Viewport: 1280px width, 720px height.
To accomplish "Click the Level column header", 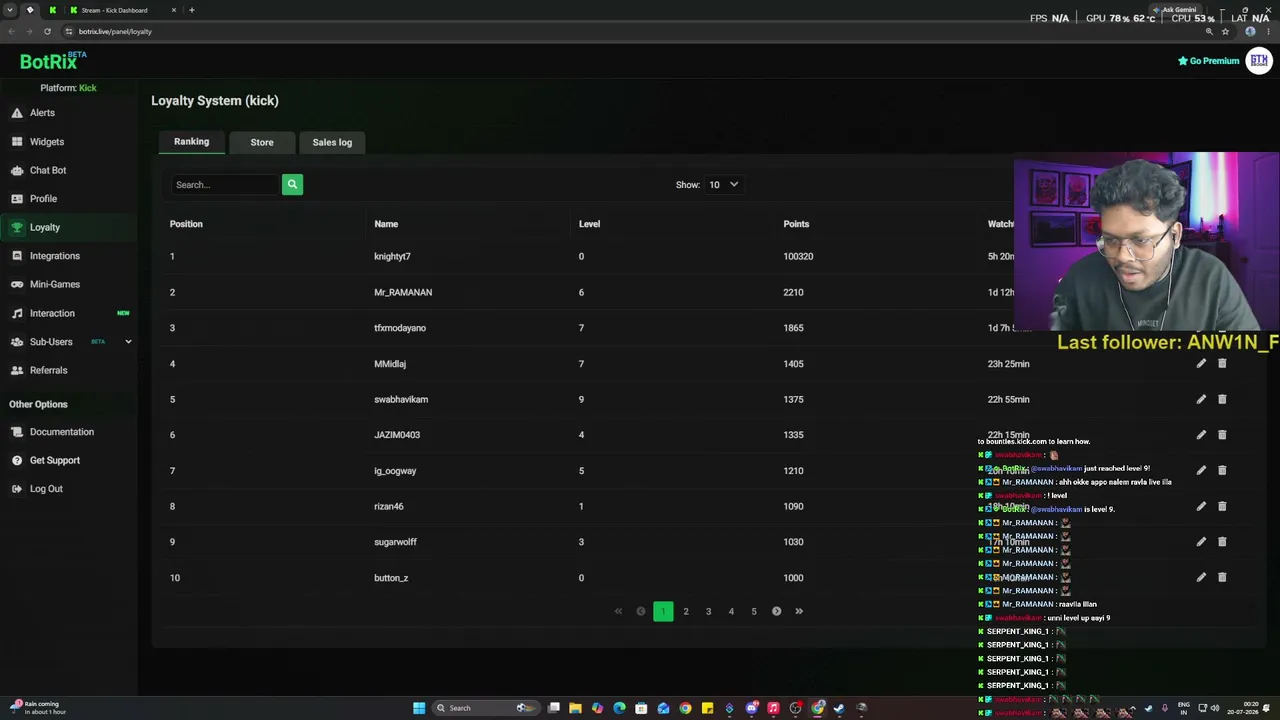I will 589,224.
